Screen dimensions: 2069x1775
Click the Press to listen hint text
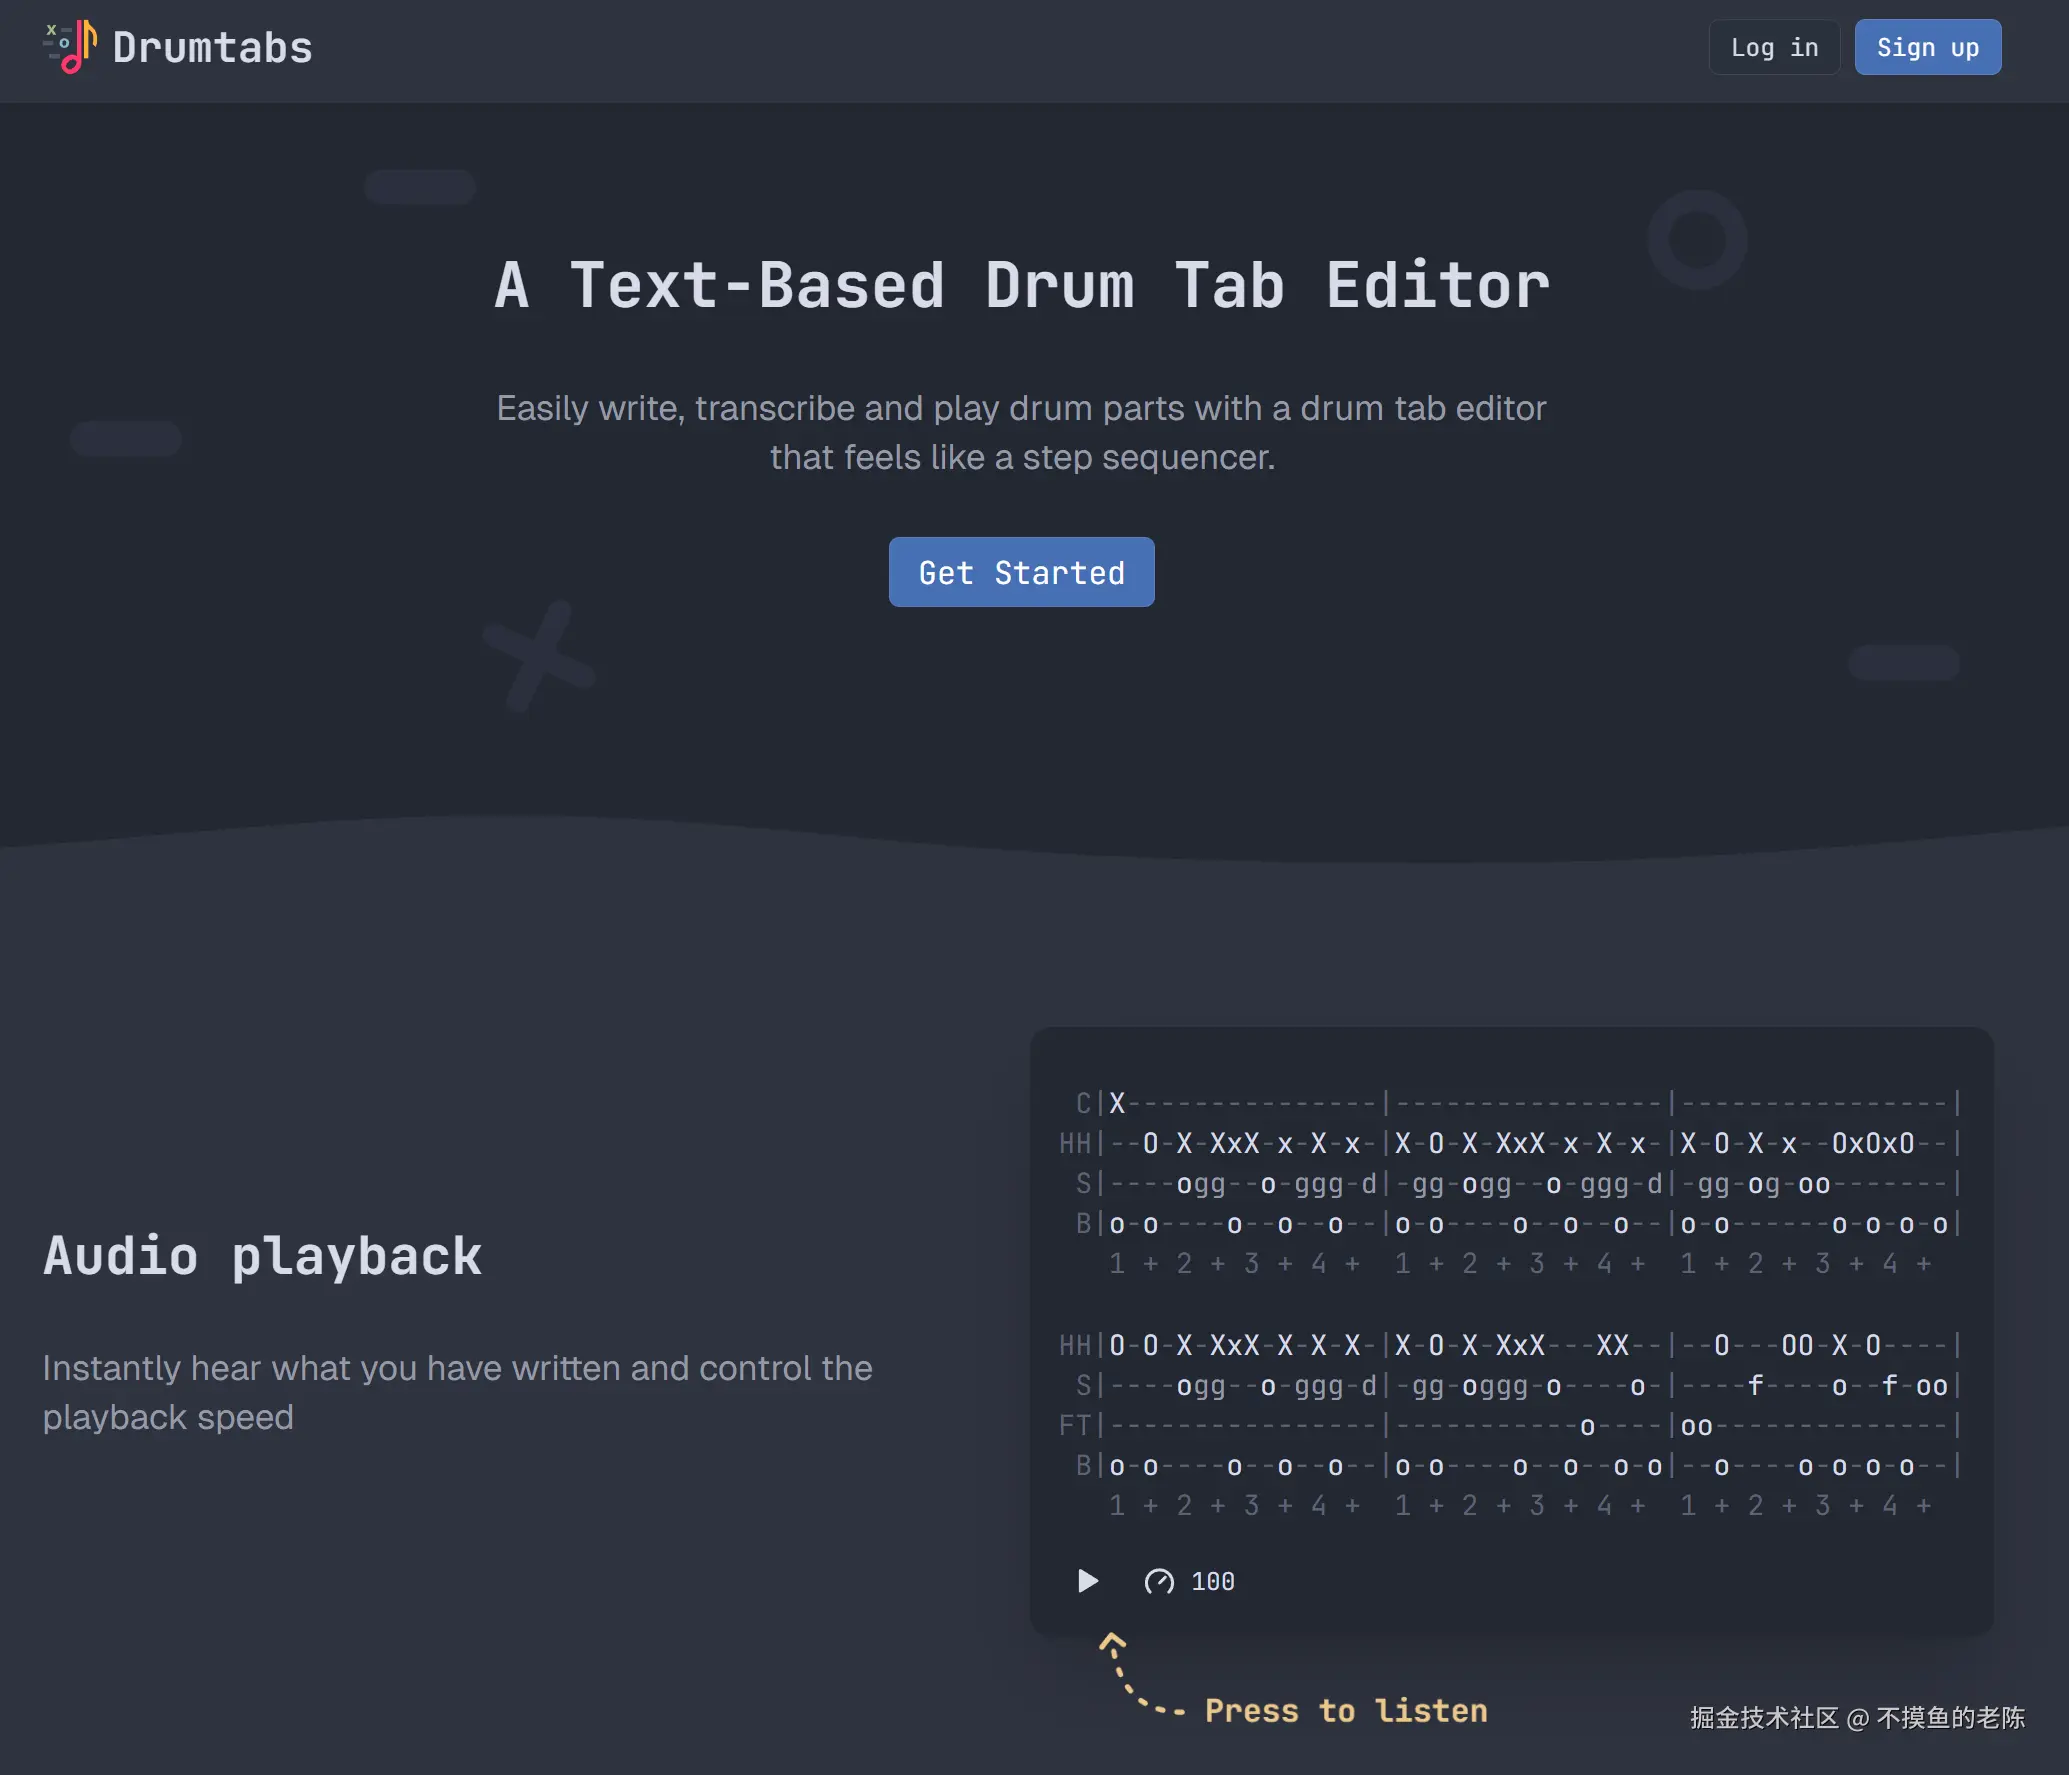click(1346, 1711)
